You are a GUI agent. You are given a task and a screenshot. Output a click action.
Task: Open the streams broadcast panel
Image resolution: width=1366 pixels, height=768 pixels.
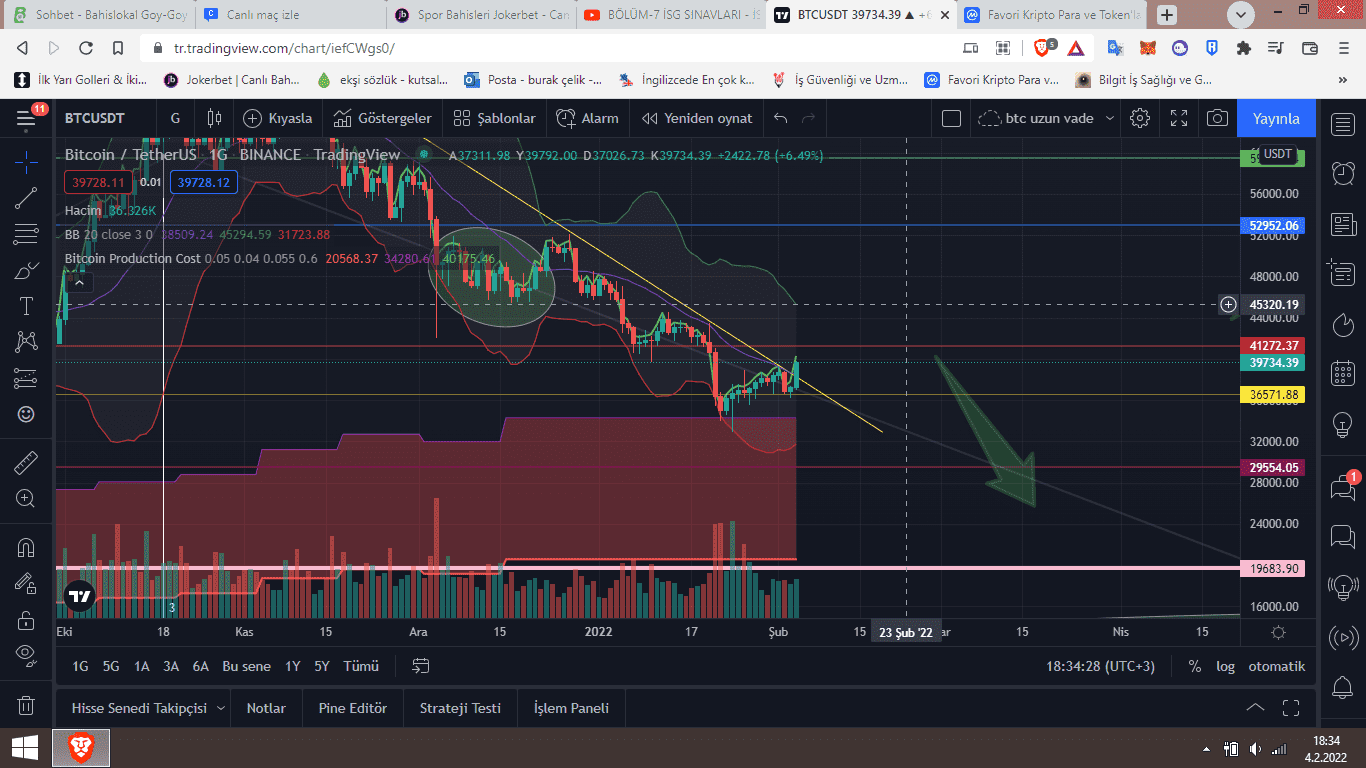(x=1343, y=637)
